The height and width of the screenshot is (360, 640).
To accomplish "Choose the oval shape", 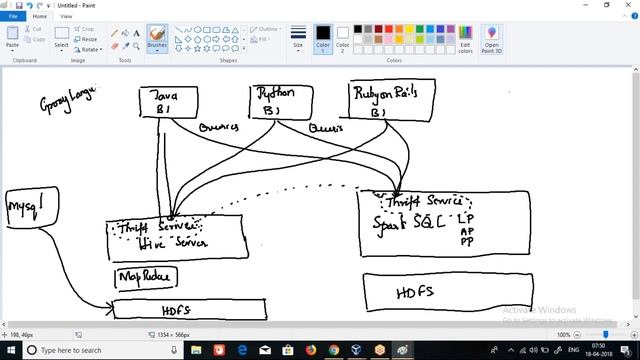I will click(198, 30).
